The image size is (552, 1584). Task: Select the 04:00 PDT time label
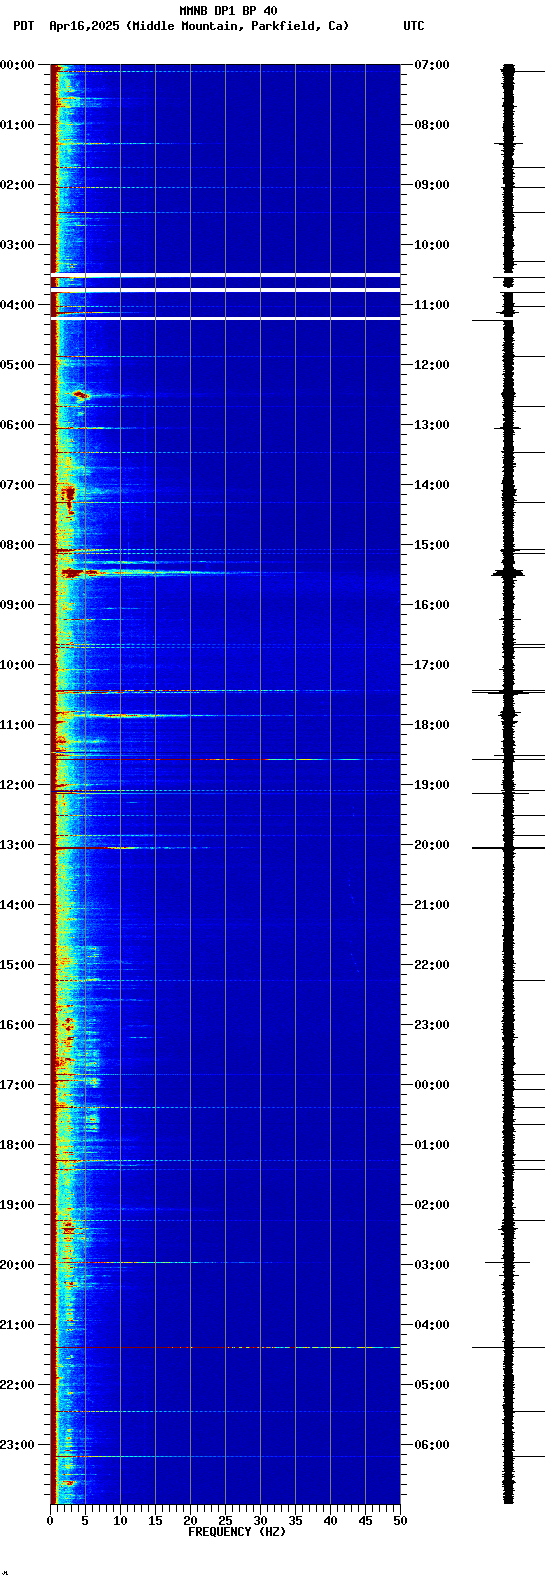(x=17, y=305)
